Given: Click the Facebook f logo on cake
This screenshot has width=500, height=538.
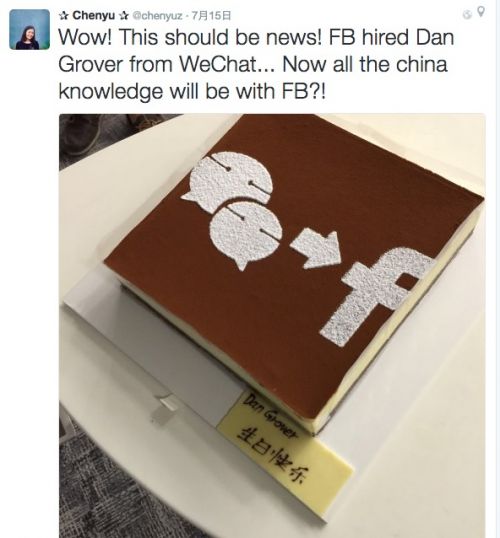Looking at the screenshot, I should click(x=378, y=296).
